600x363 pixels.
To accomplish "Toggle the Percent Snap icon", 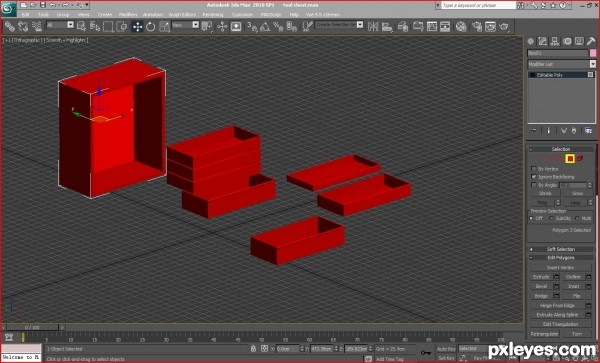I will point(278,26).
